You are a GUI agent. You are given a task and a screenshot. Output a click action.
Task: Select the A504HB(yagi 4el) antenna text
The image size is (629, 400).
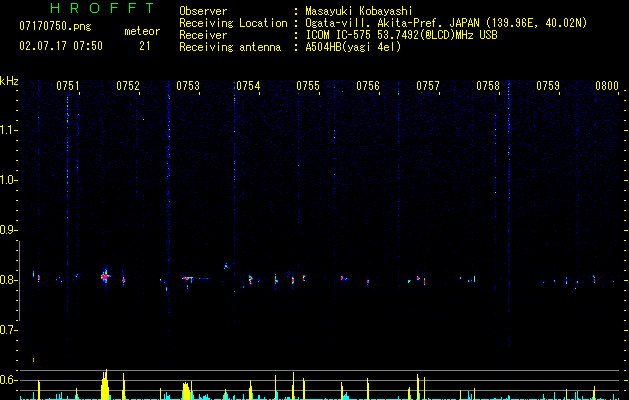coord(353,47)
